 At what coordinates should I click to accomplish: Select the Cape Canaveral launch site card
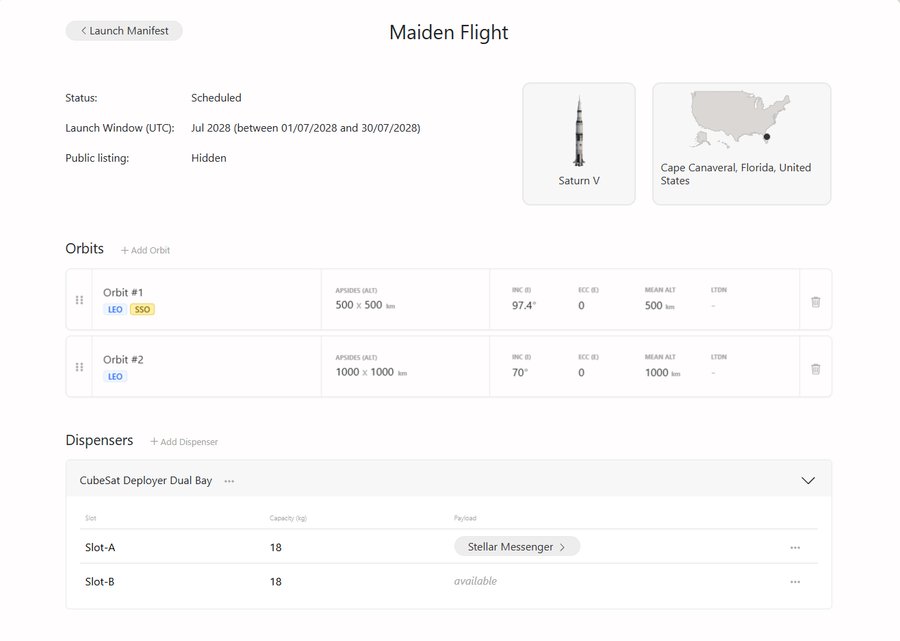[x=742, y=144]
